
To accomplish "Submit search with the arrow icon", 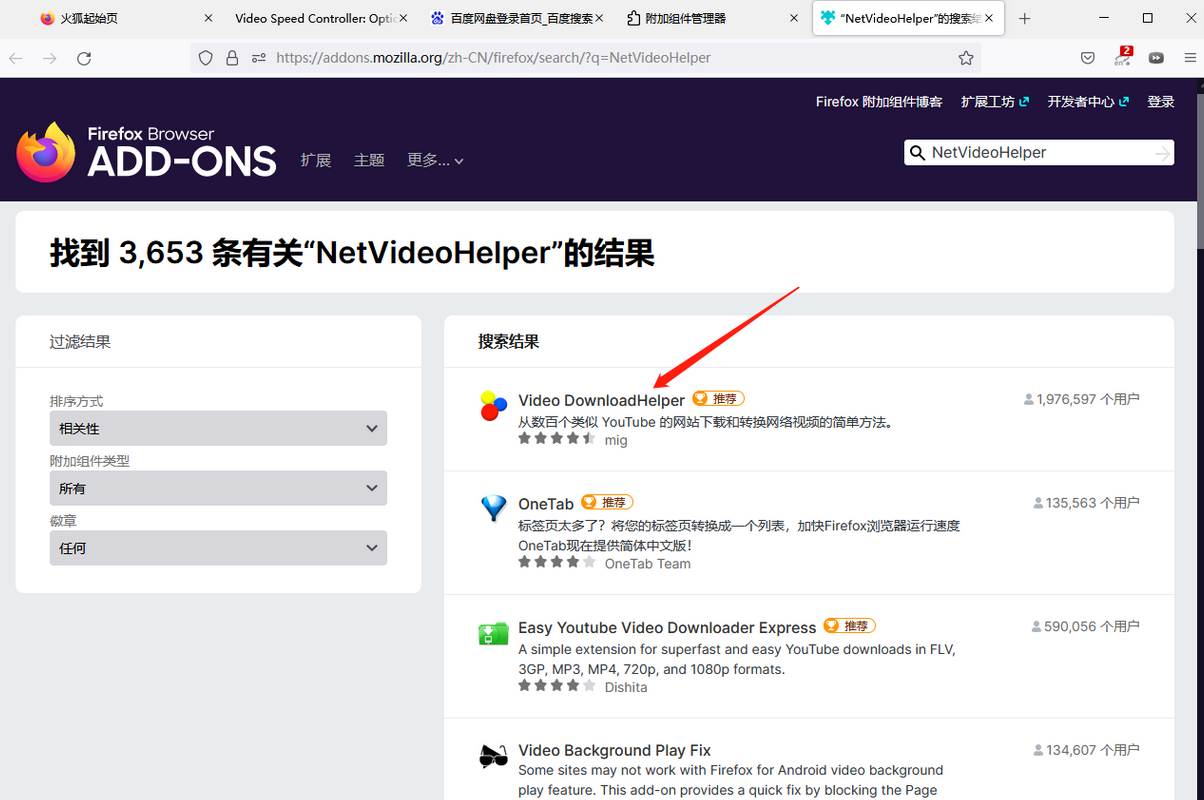I will [1162, 153].
